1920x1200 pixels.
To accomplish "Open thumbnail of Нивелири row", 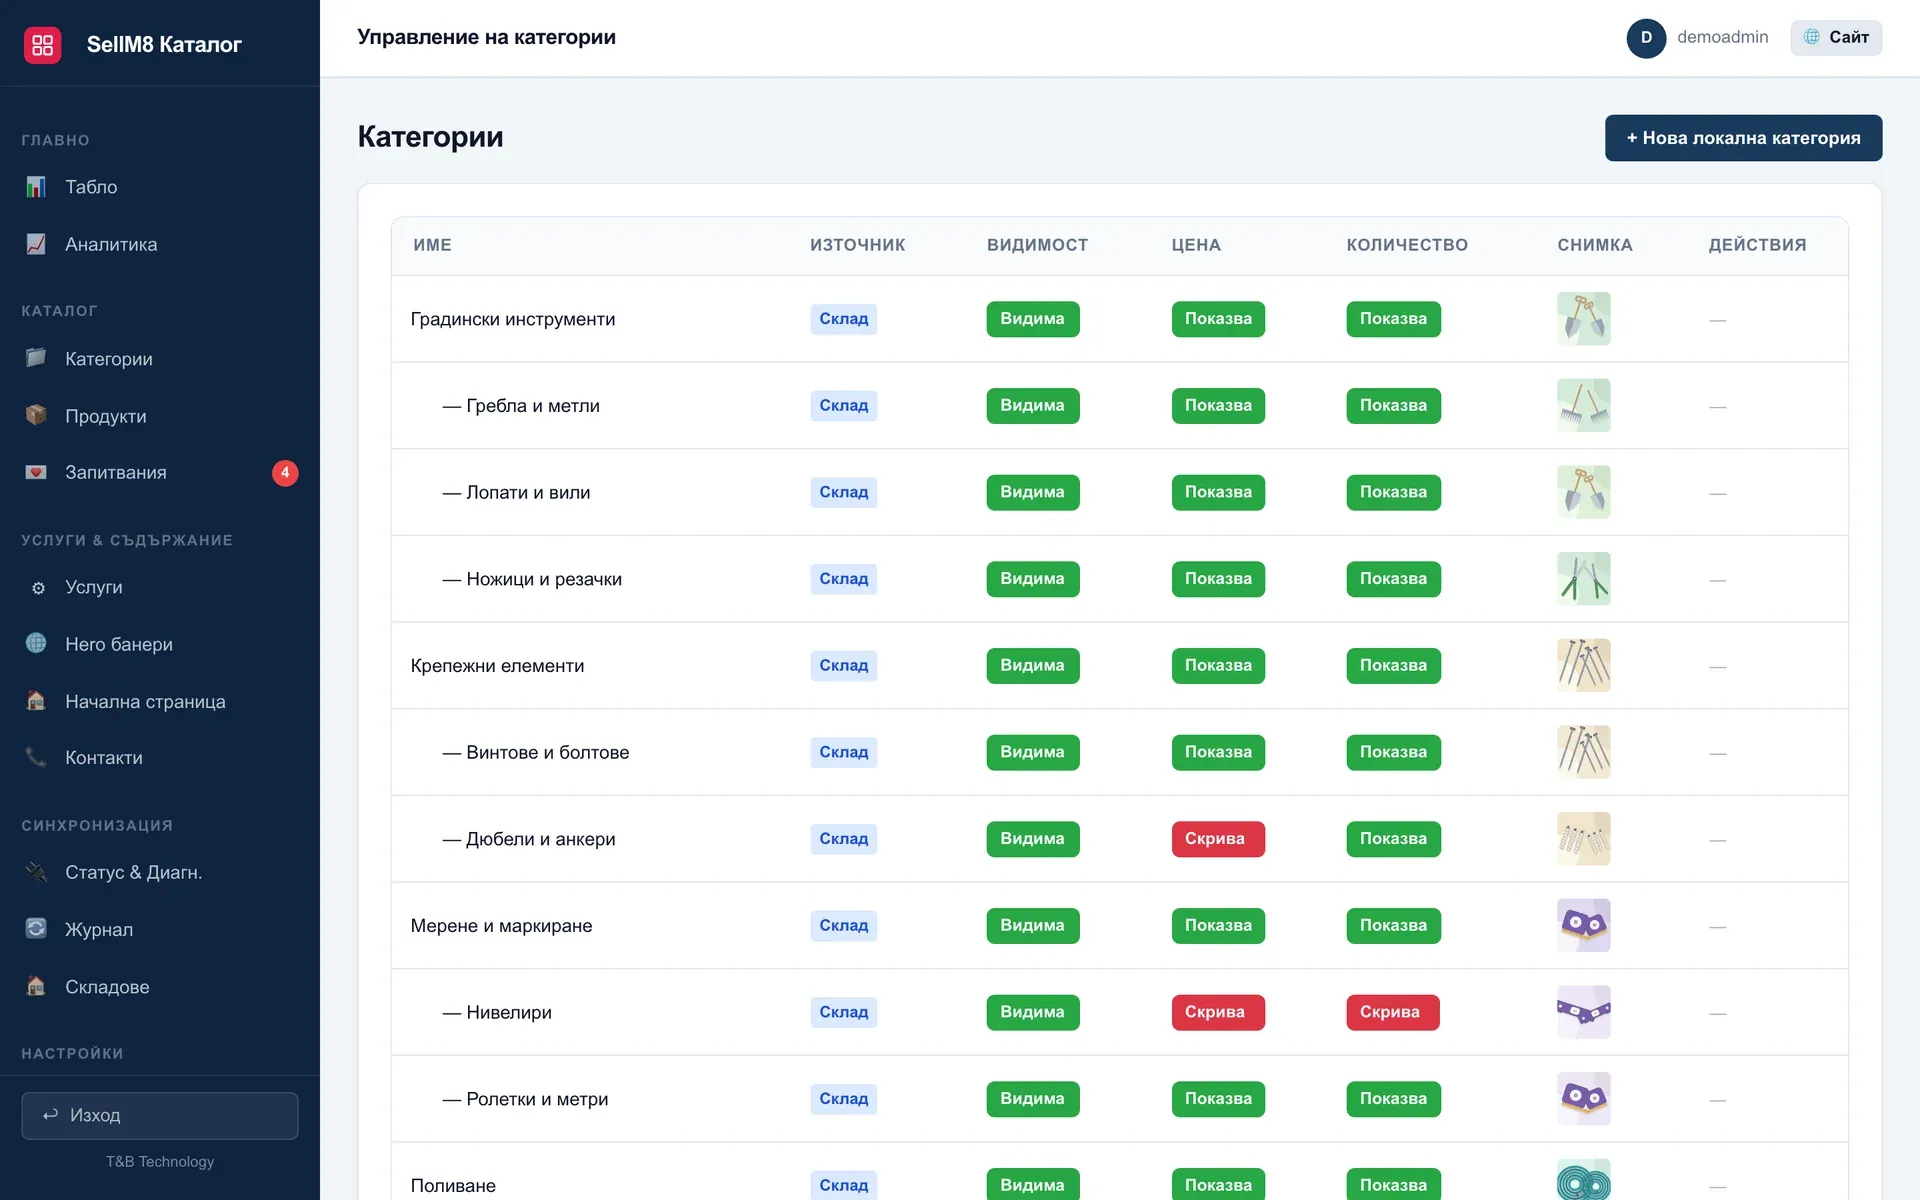I will point(1583,1012).
